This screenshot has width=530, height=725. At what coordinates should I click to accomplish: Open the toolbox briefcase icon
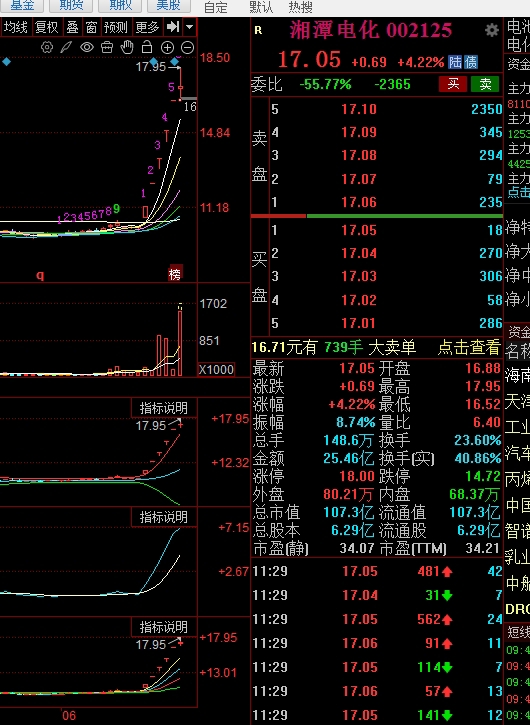(107, 47)
